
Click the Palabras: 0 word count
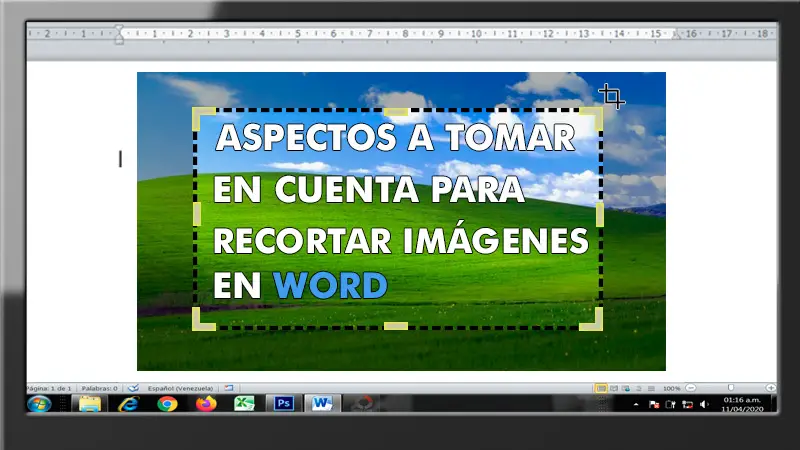(x=99, y=388)
